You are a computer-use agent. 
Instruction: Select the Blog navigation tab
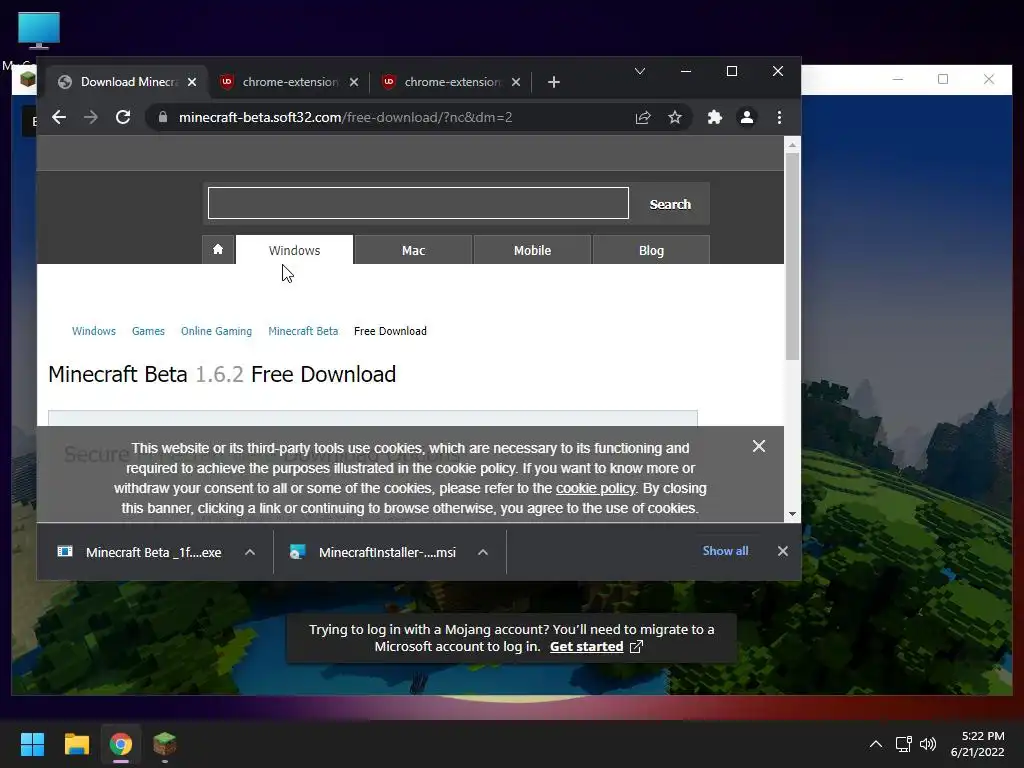(651, 250)
